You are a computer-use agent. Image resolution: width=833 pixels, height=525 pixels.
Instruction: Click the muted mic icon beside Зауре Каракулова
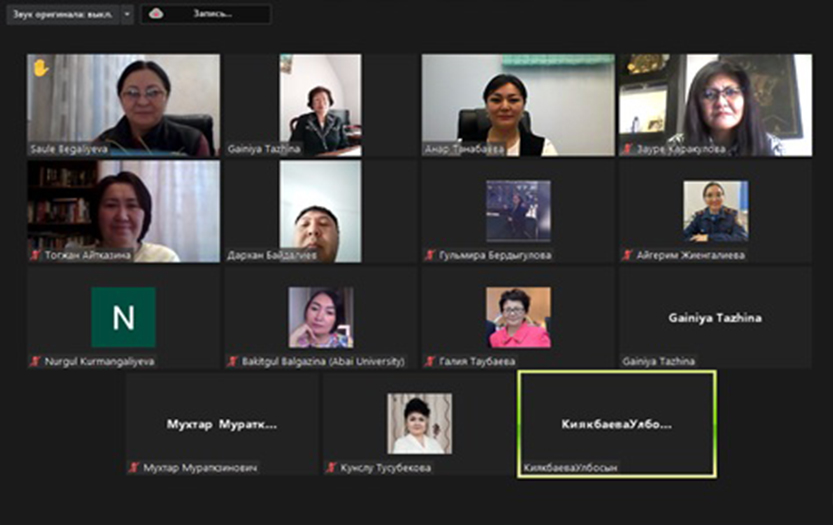[x=627, y=149]
